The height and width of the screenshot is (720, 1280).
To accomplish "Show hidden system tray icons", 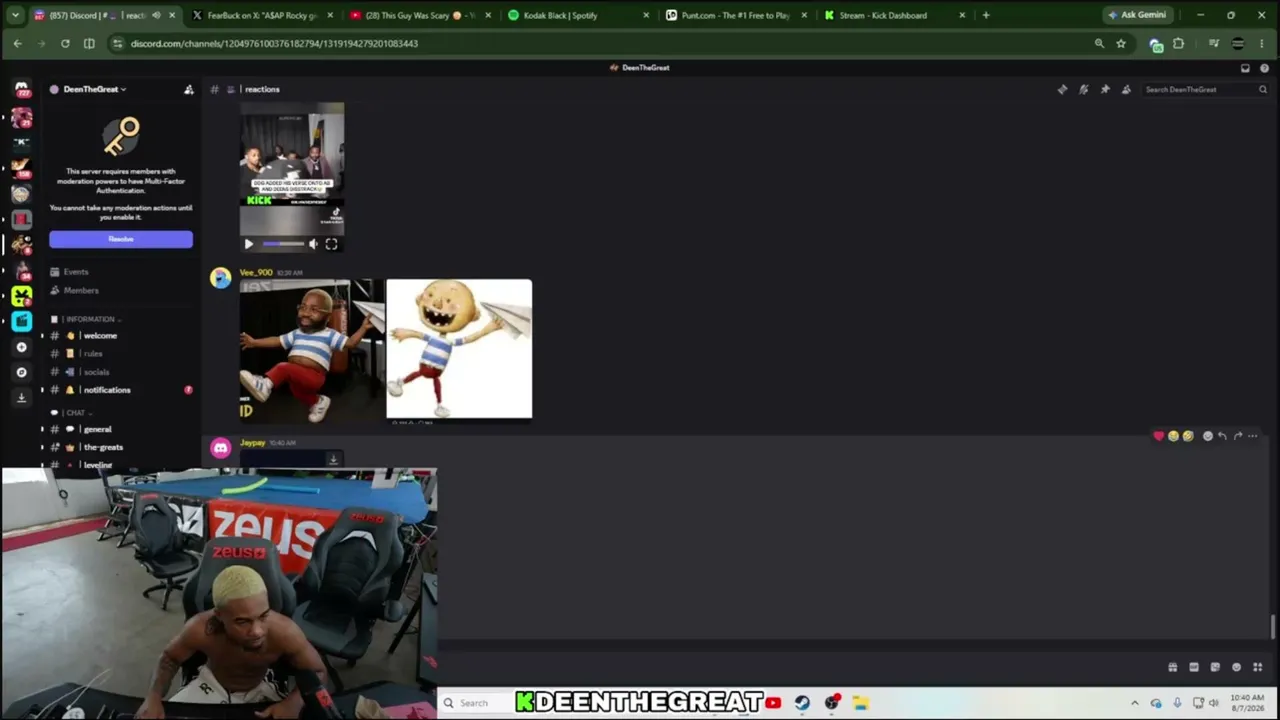I will tap(1134, 703).
